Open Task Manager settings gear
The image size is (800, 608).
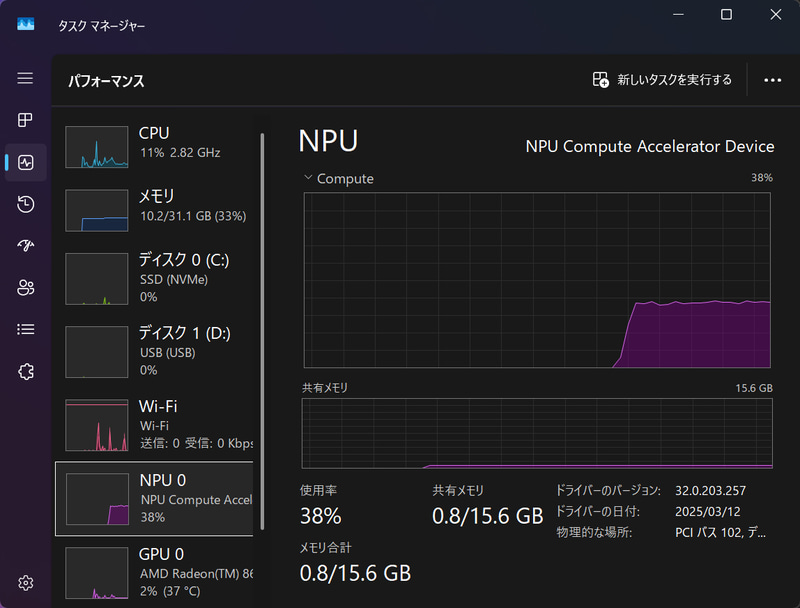(x=25, y=582)
